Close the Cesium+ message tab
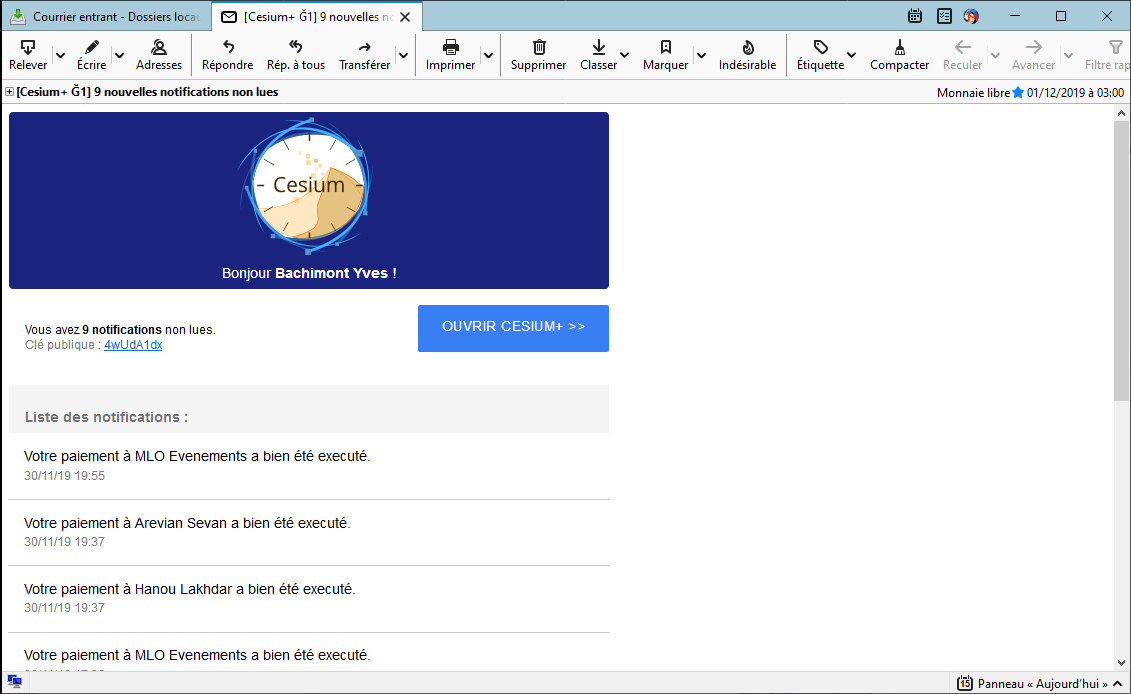The width and height of the screenshot is (1131, 694). tap(405, 17)
